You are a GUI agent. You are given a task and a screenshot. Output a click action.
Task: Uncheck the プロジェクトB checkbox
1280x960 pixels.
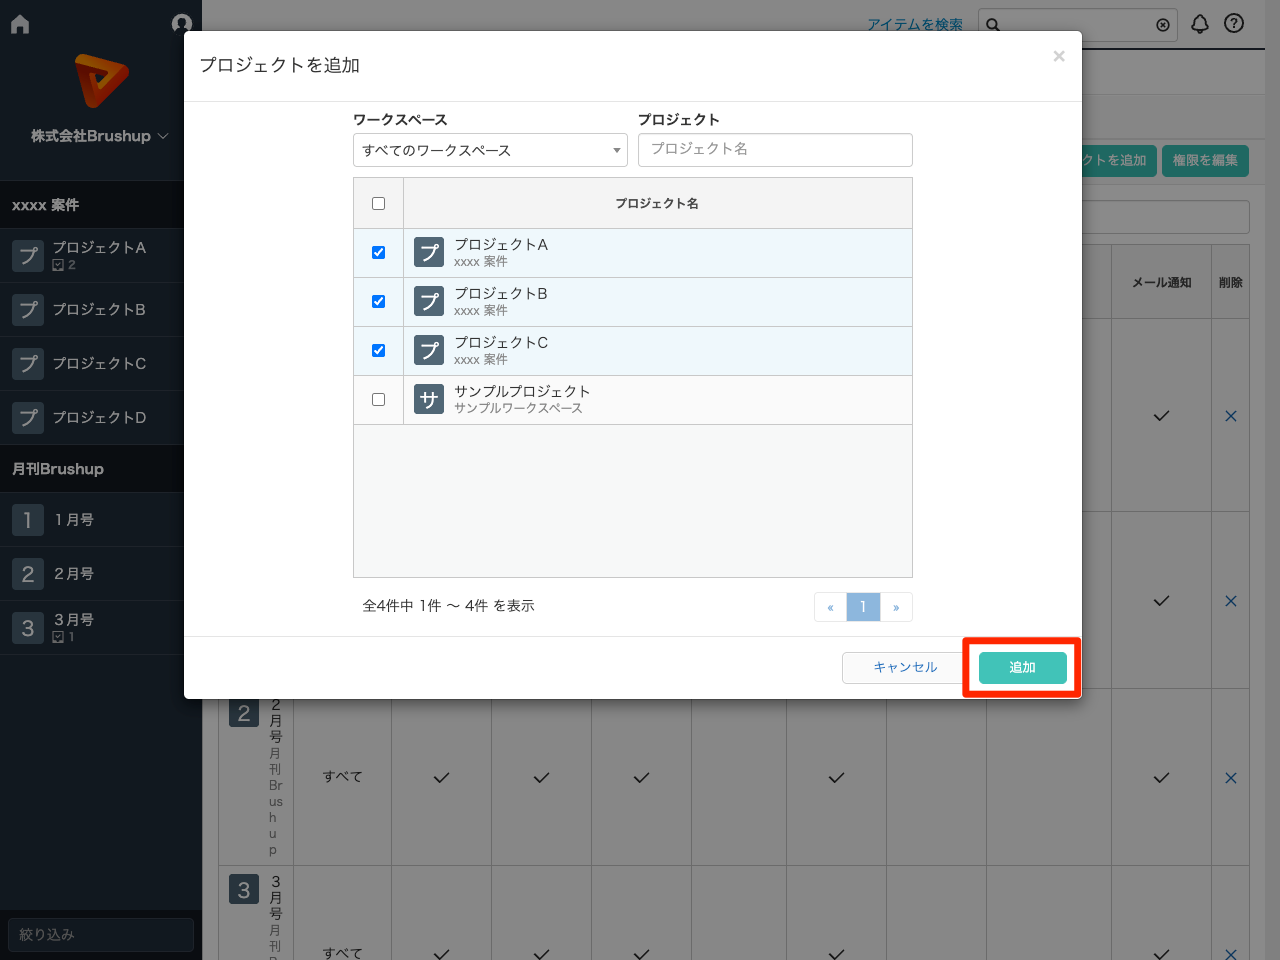point(378,302)
